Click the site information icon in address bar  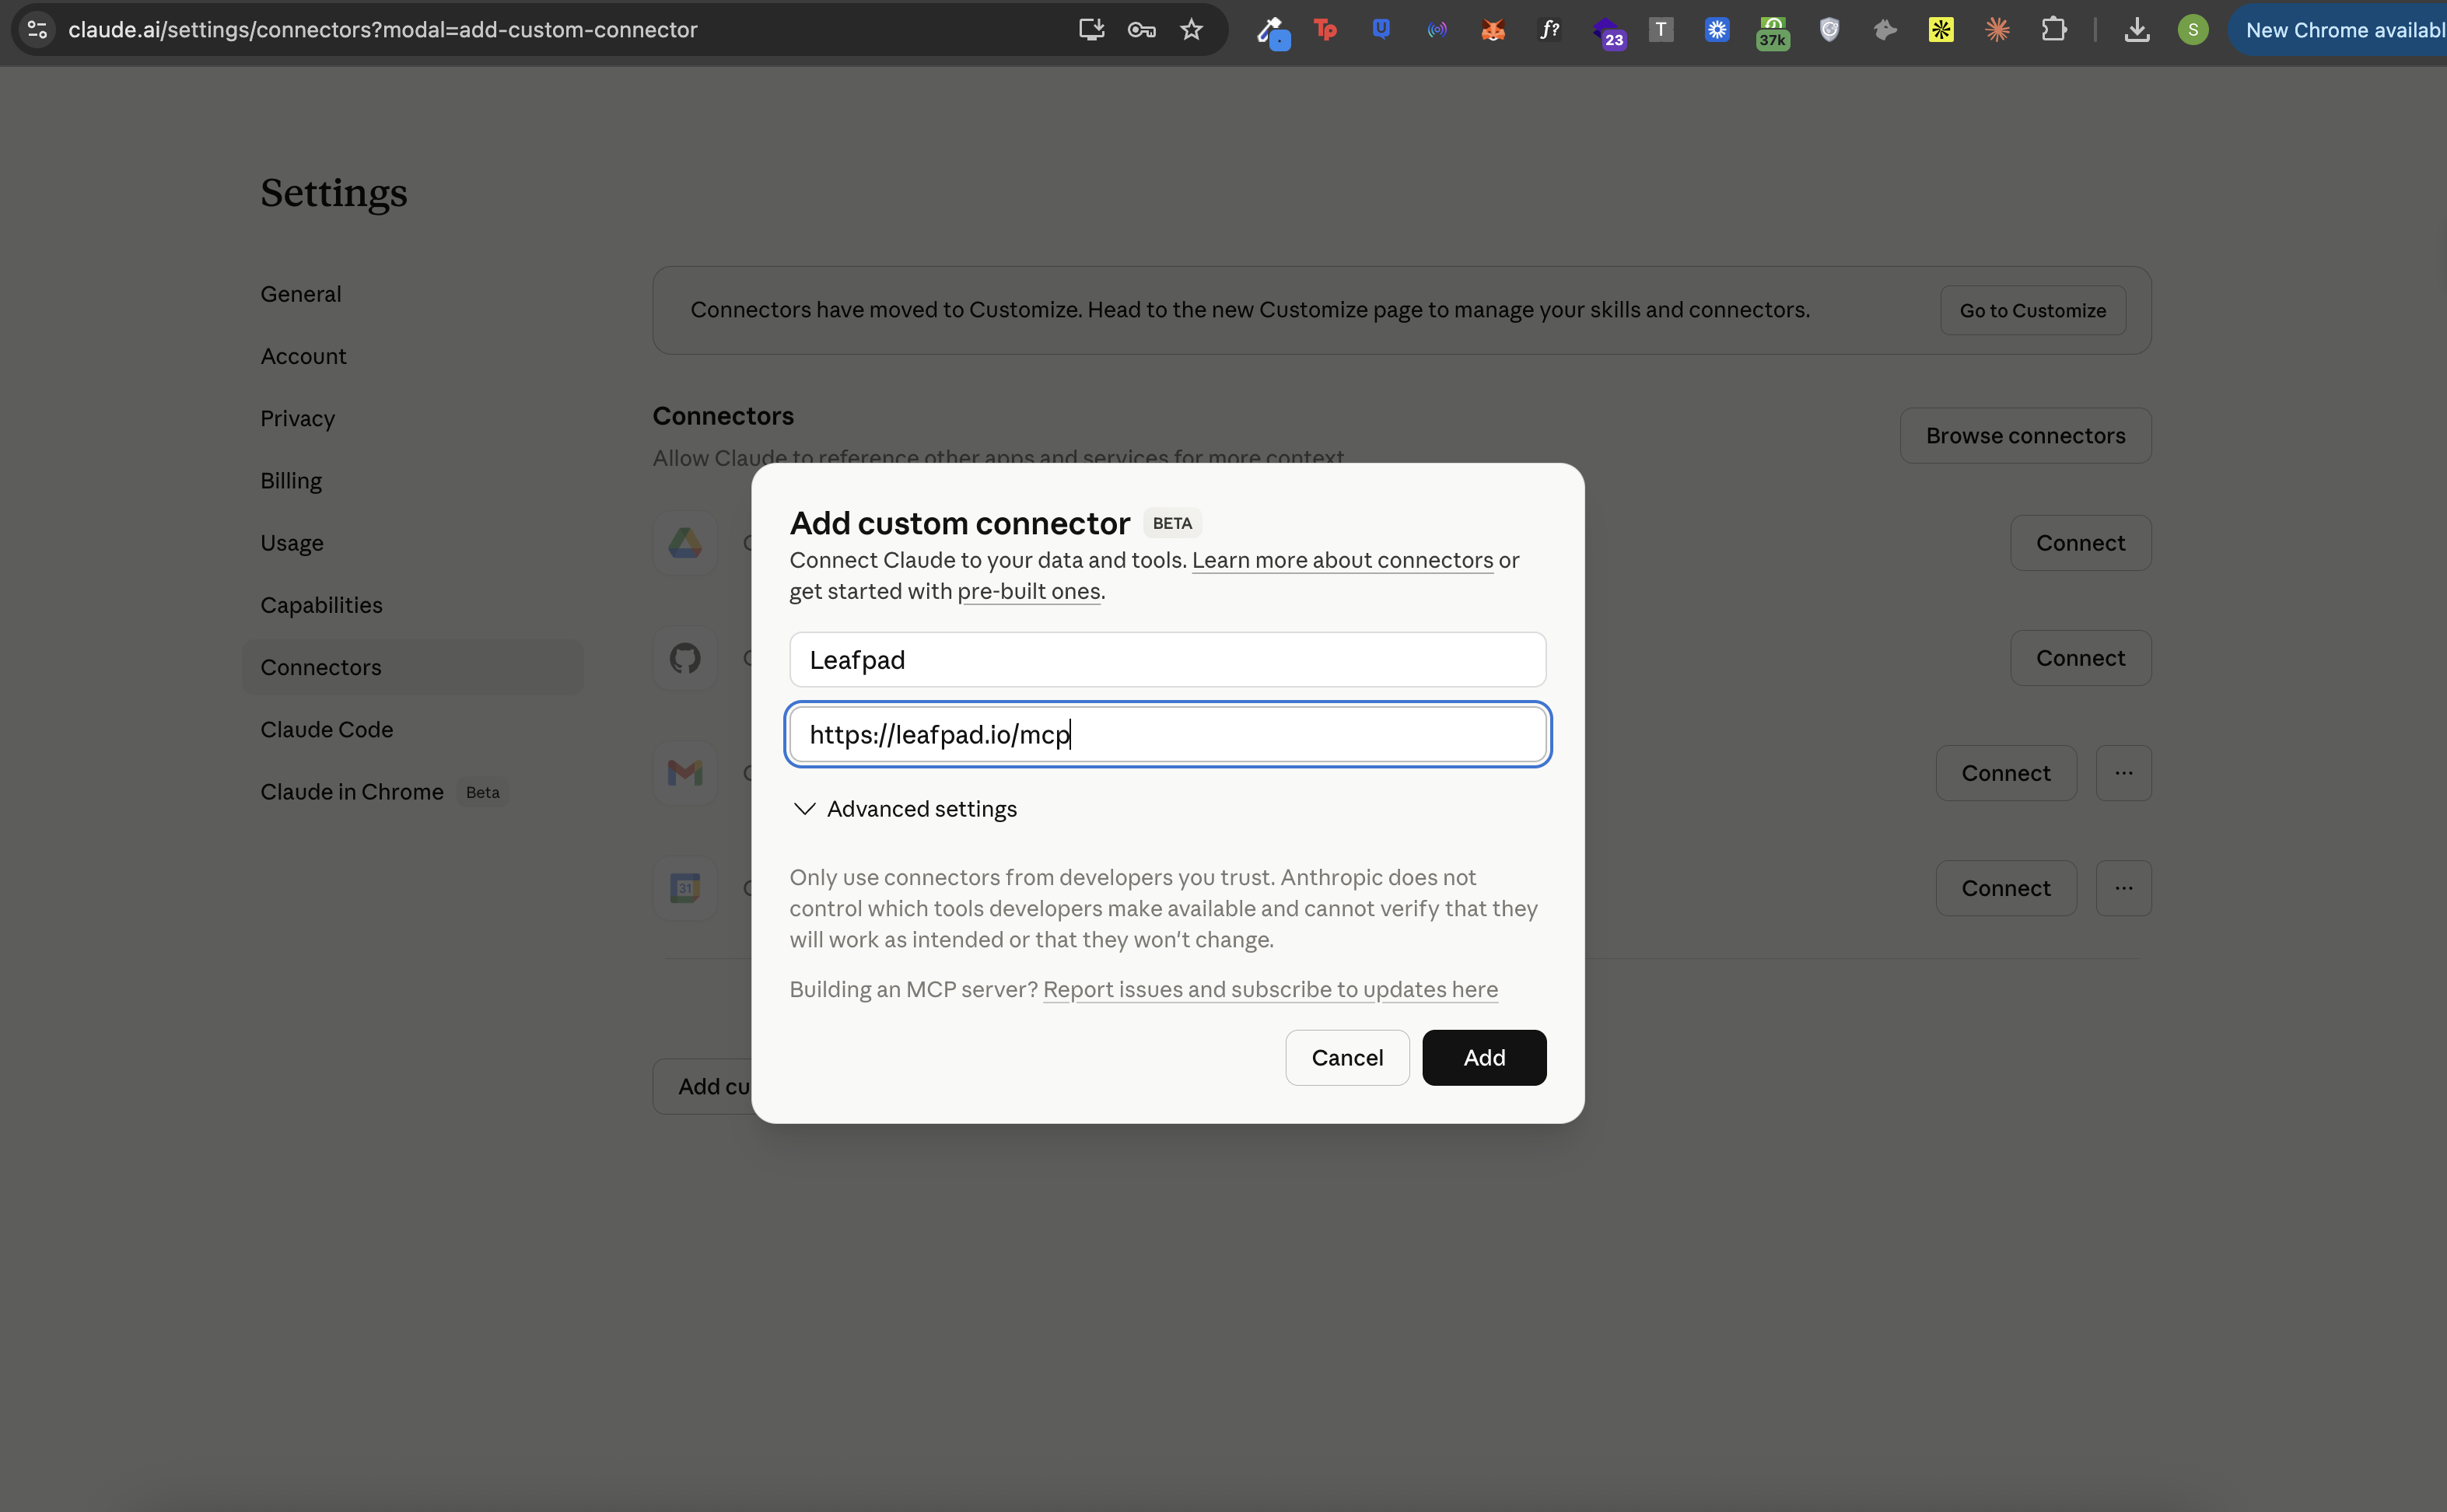pos(37,29)
